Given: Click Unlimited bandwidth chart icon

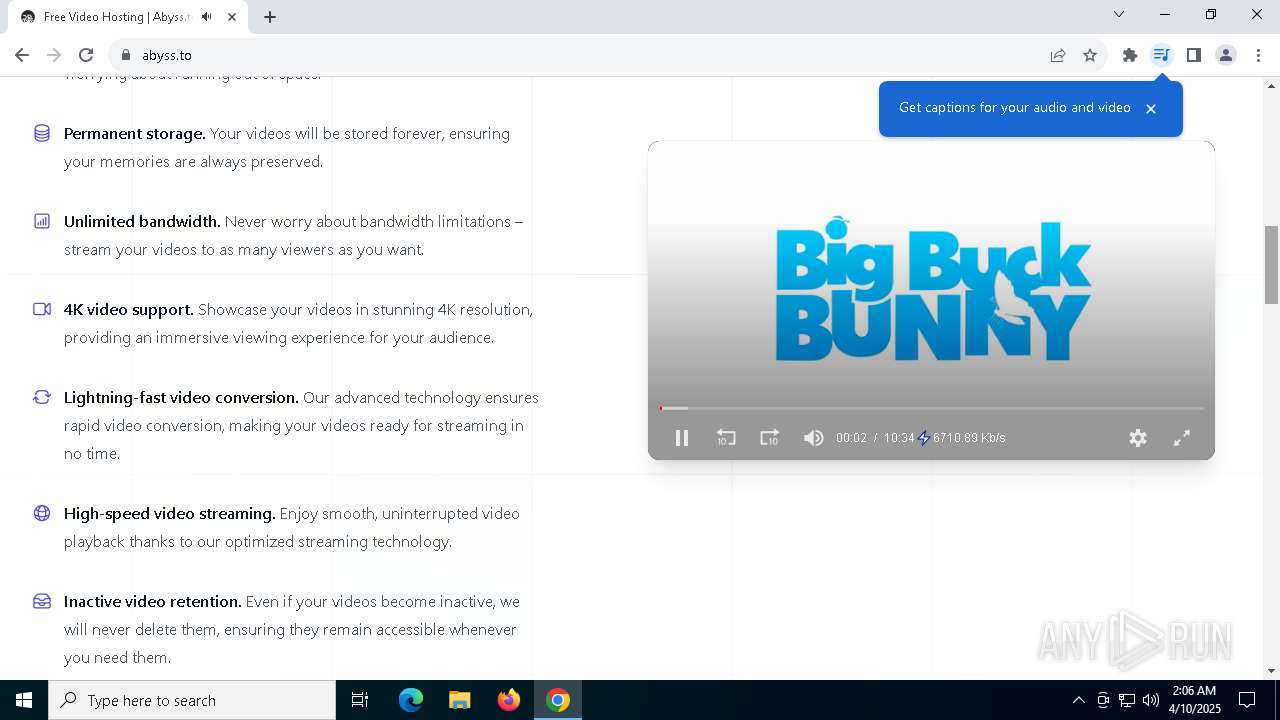Looking at the screenshot, I should coord(42,221).
